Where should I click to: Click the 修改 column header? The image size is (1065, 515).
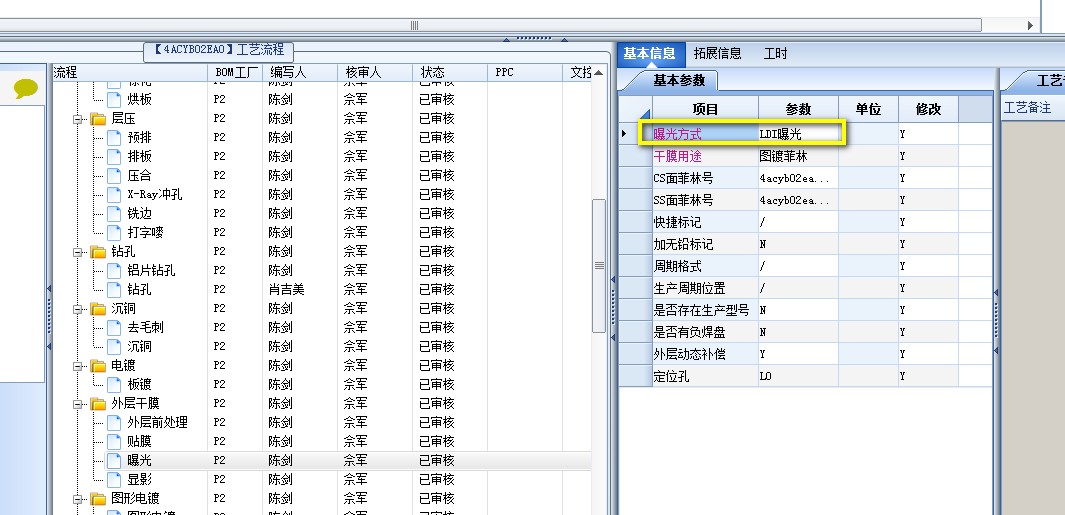point(928,109)
